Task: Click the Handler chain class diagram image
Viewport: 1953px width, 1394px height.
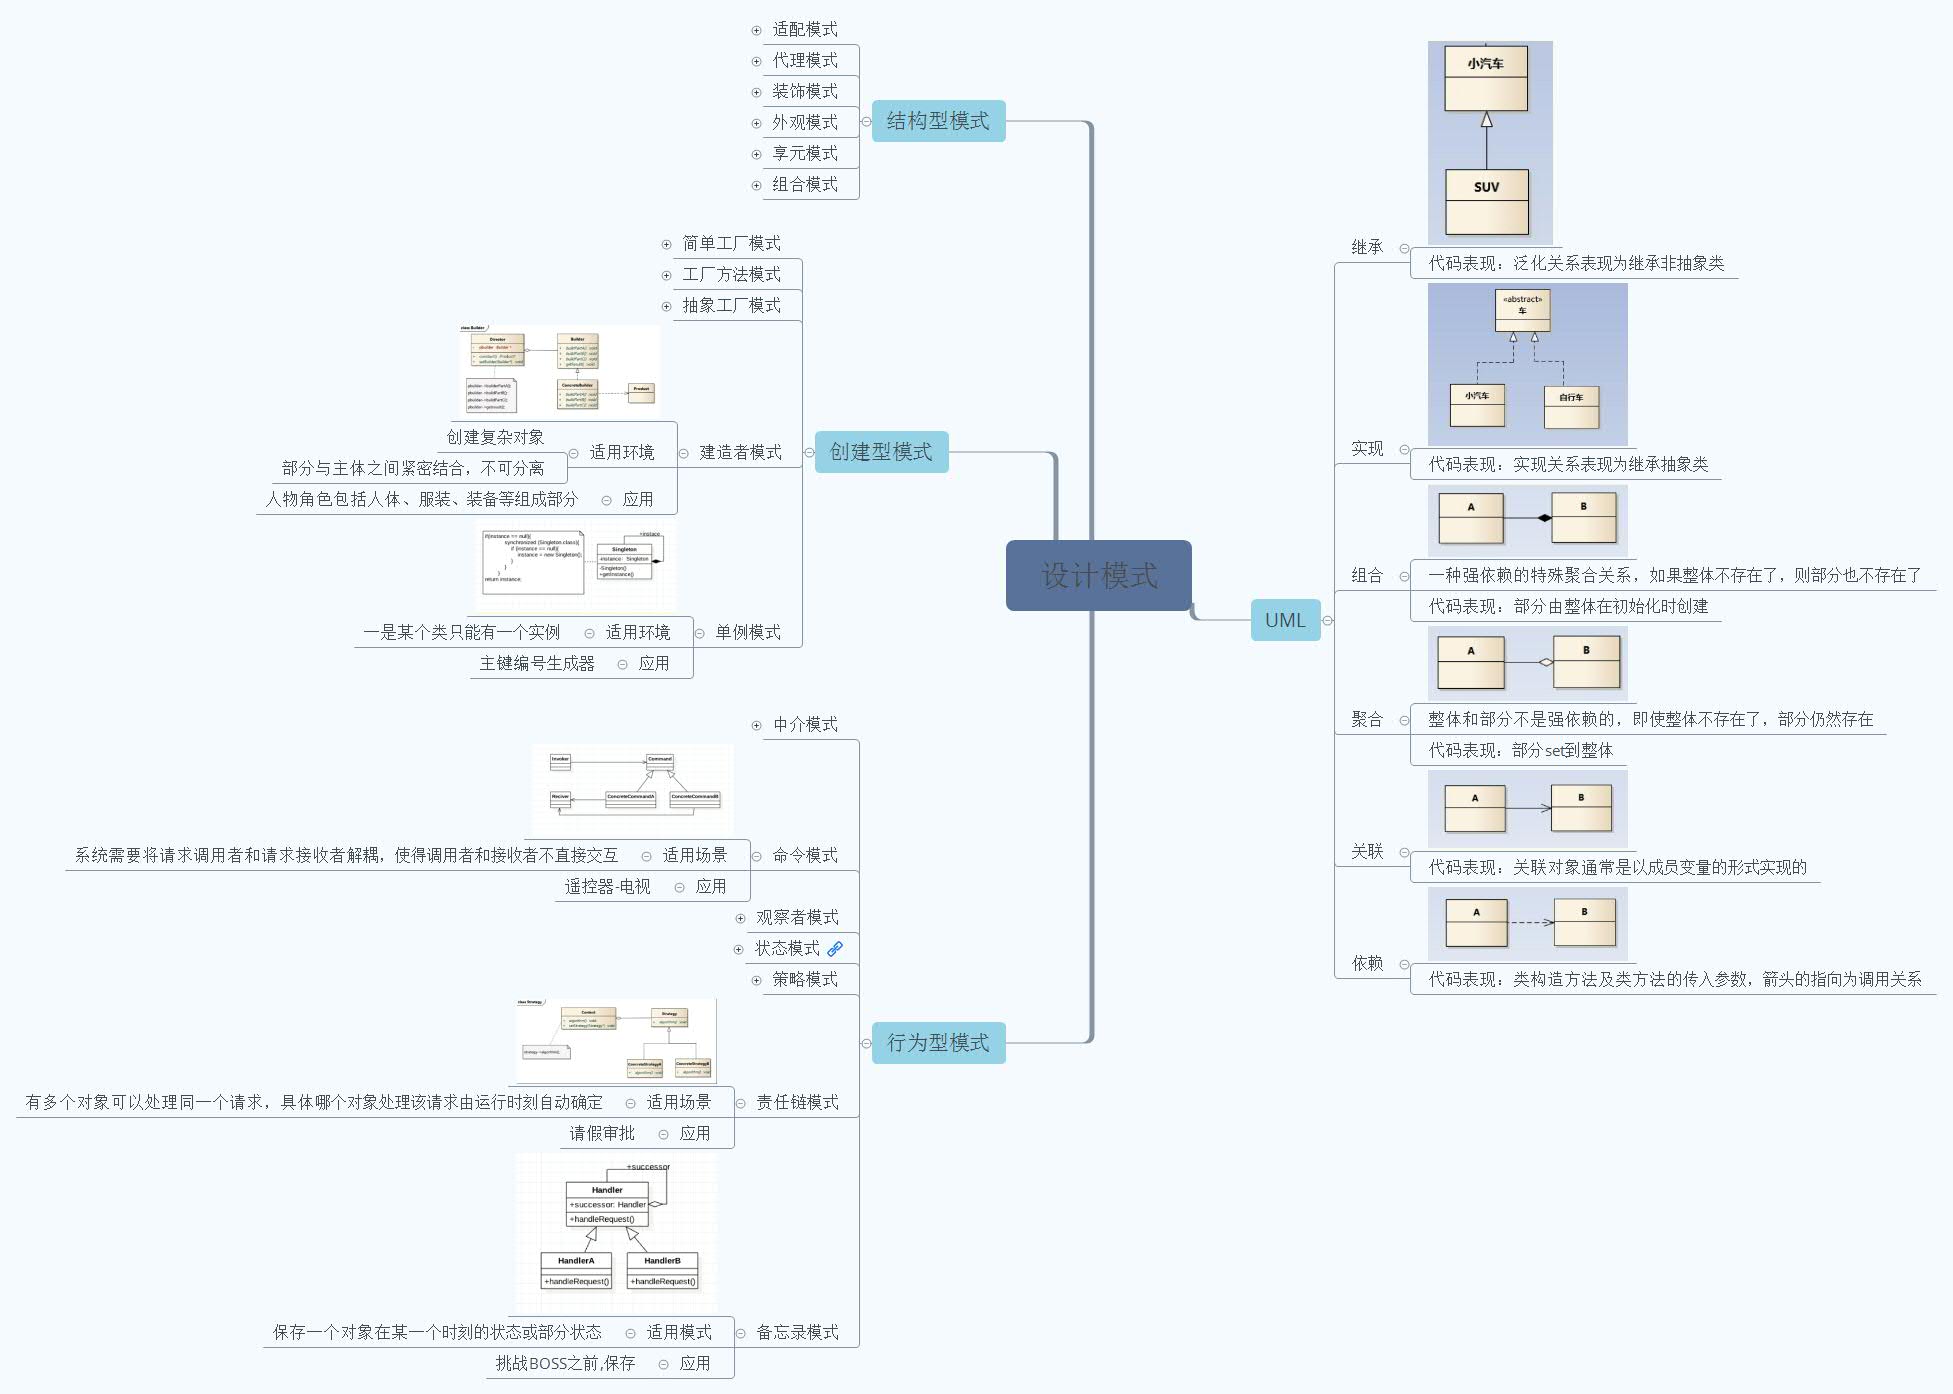Action: [616, 1232]
